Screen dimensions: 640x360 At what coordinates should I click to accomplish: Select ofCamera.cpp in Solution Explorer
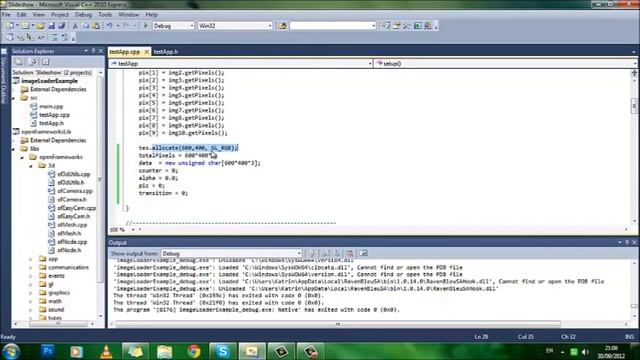pos(75,191)
